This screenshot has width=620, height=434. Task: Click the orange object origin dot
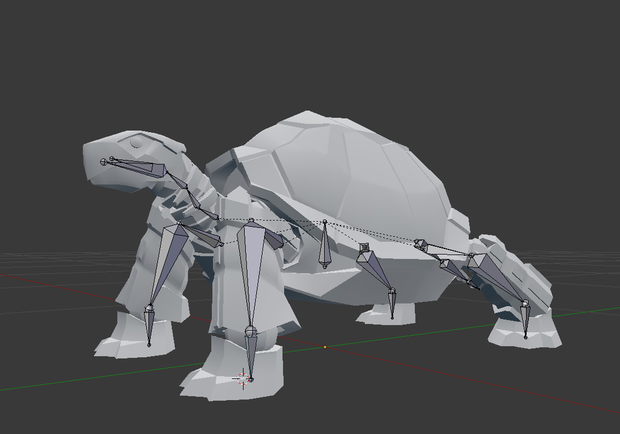tap(325, 347)
